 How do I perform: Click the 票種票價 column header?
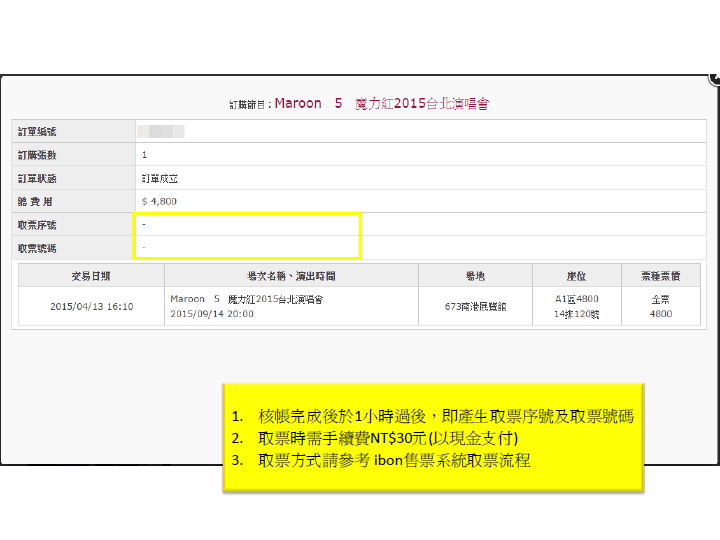coord(661,276)
